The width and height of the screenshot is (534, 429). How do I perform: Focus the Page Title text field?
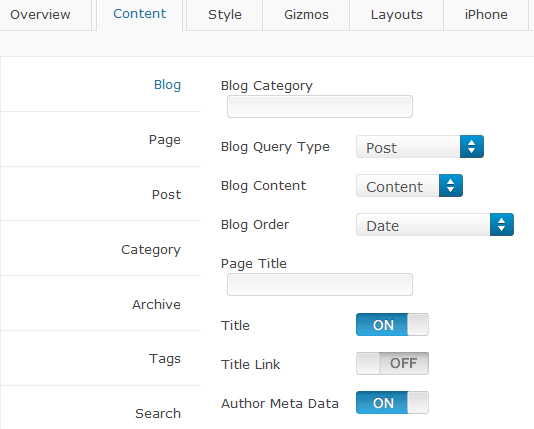pos(320,285)
